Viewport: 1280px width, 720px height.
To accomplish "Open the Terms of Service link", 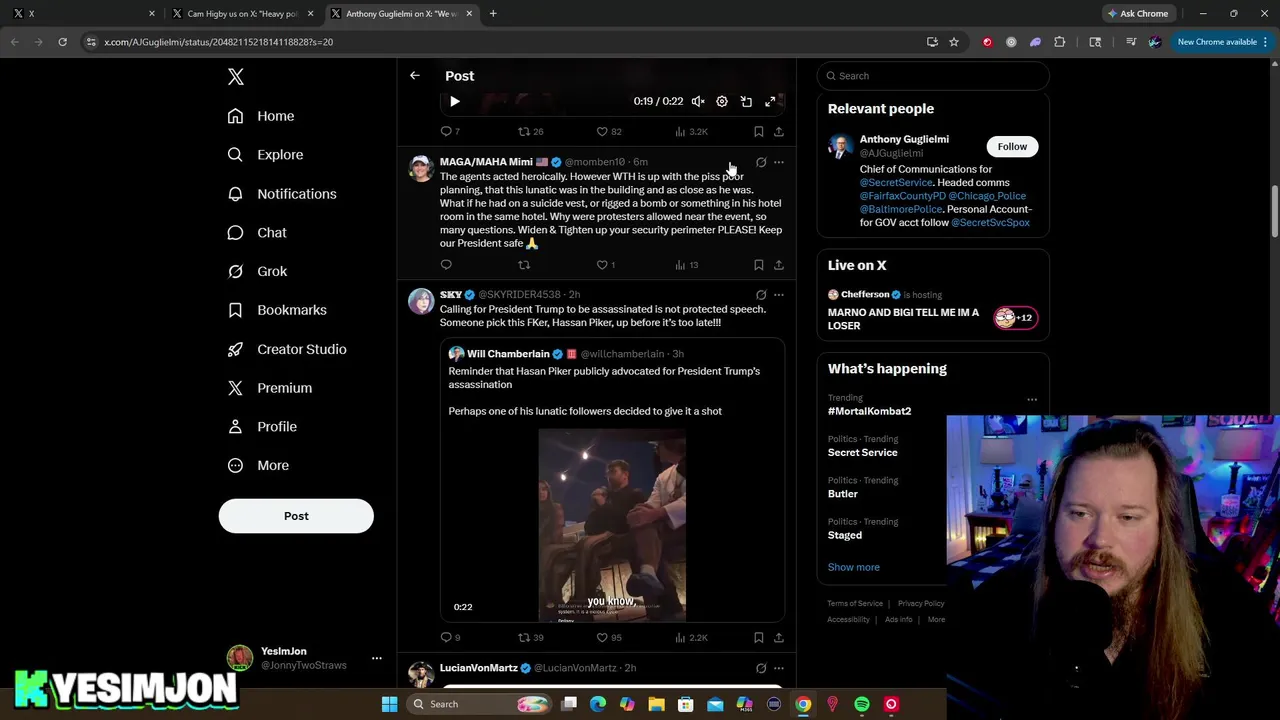I will click(x=855, y=604).
